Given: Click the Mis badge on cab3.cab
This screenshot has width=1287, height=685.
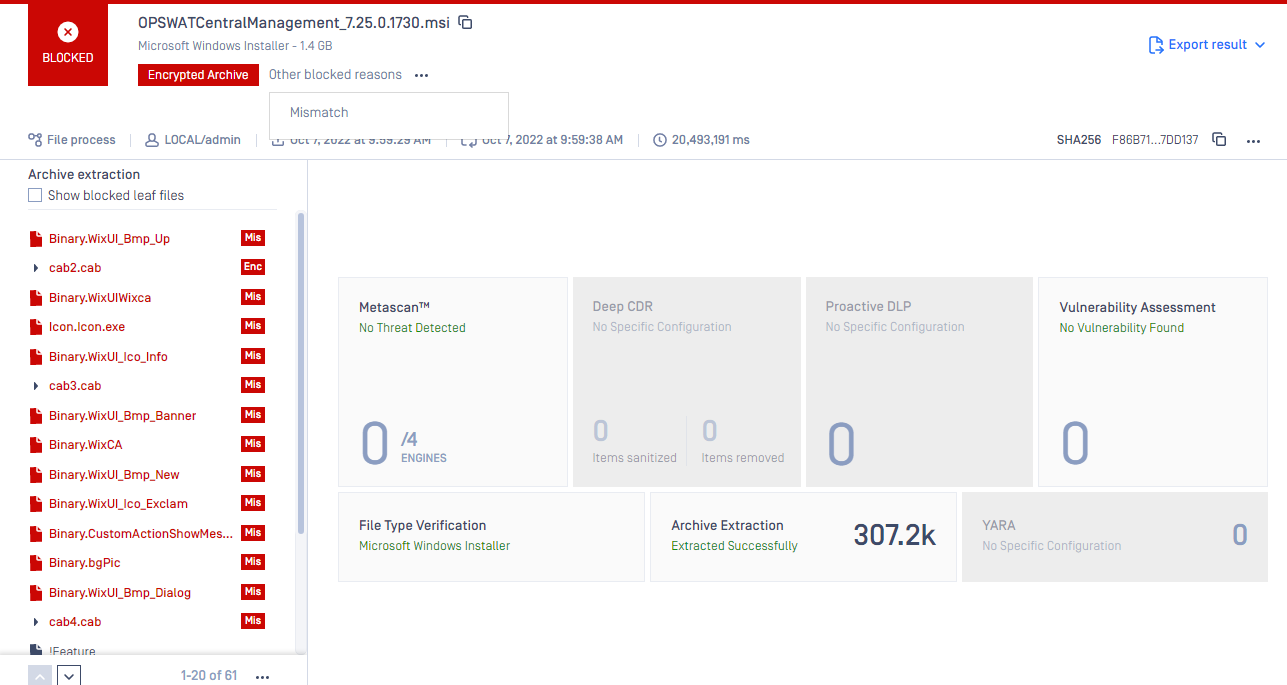Looking at the screenshot, I should [253, 385].
